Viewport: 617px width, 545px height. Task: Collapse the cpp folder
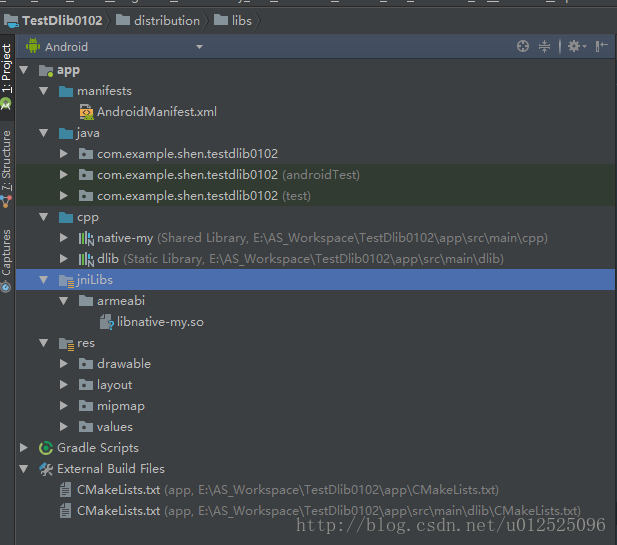44,217
